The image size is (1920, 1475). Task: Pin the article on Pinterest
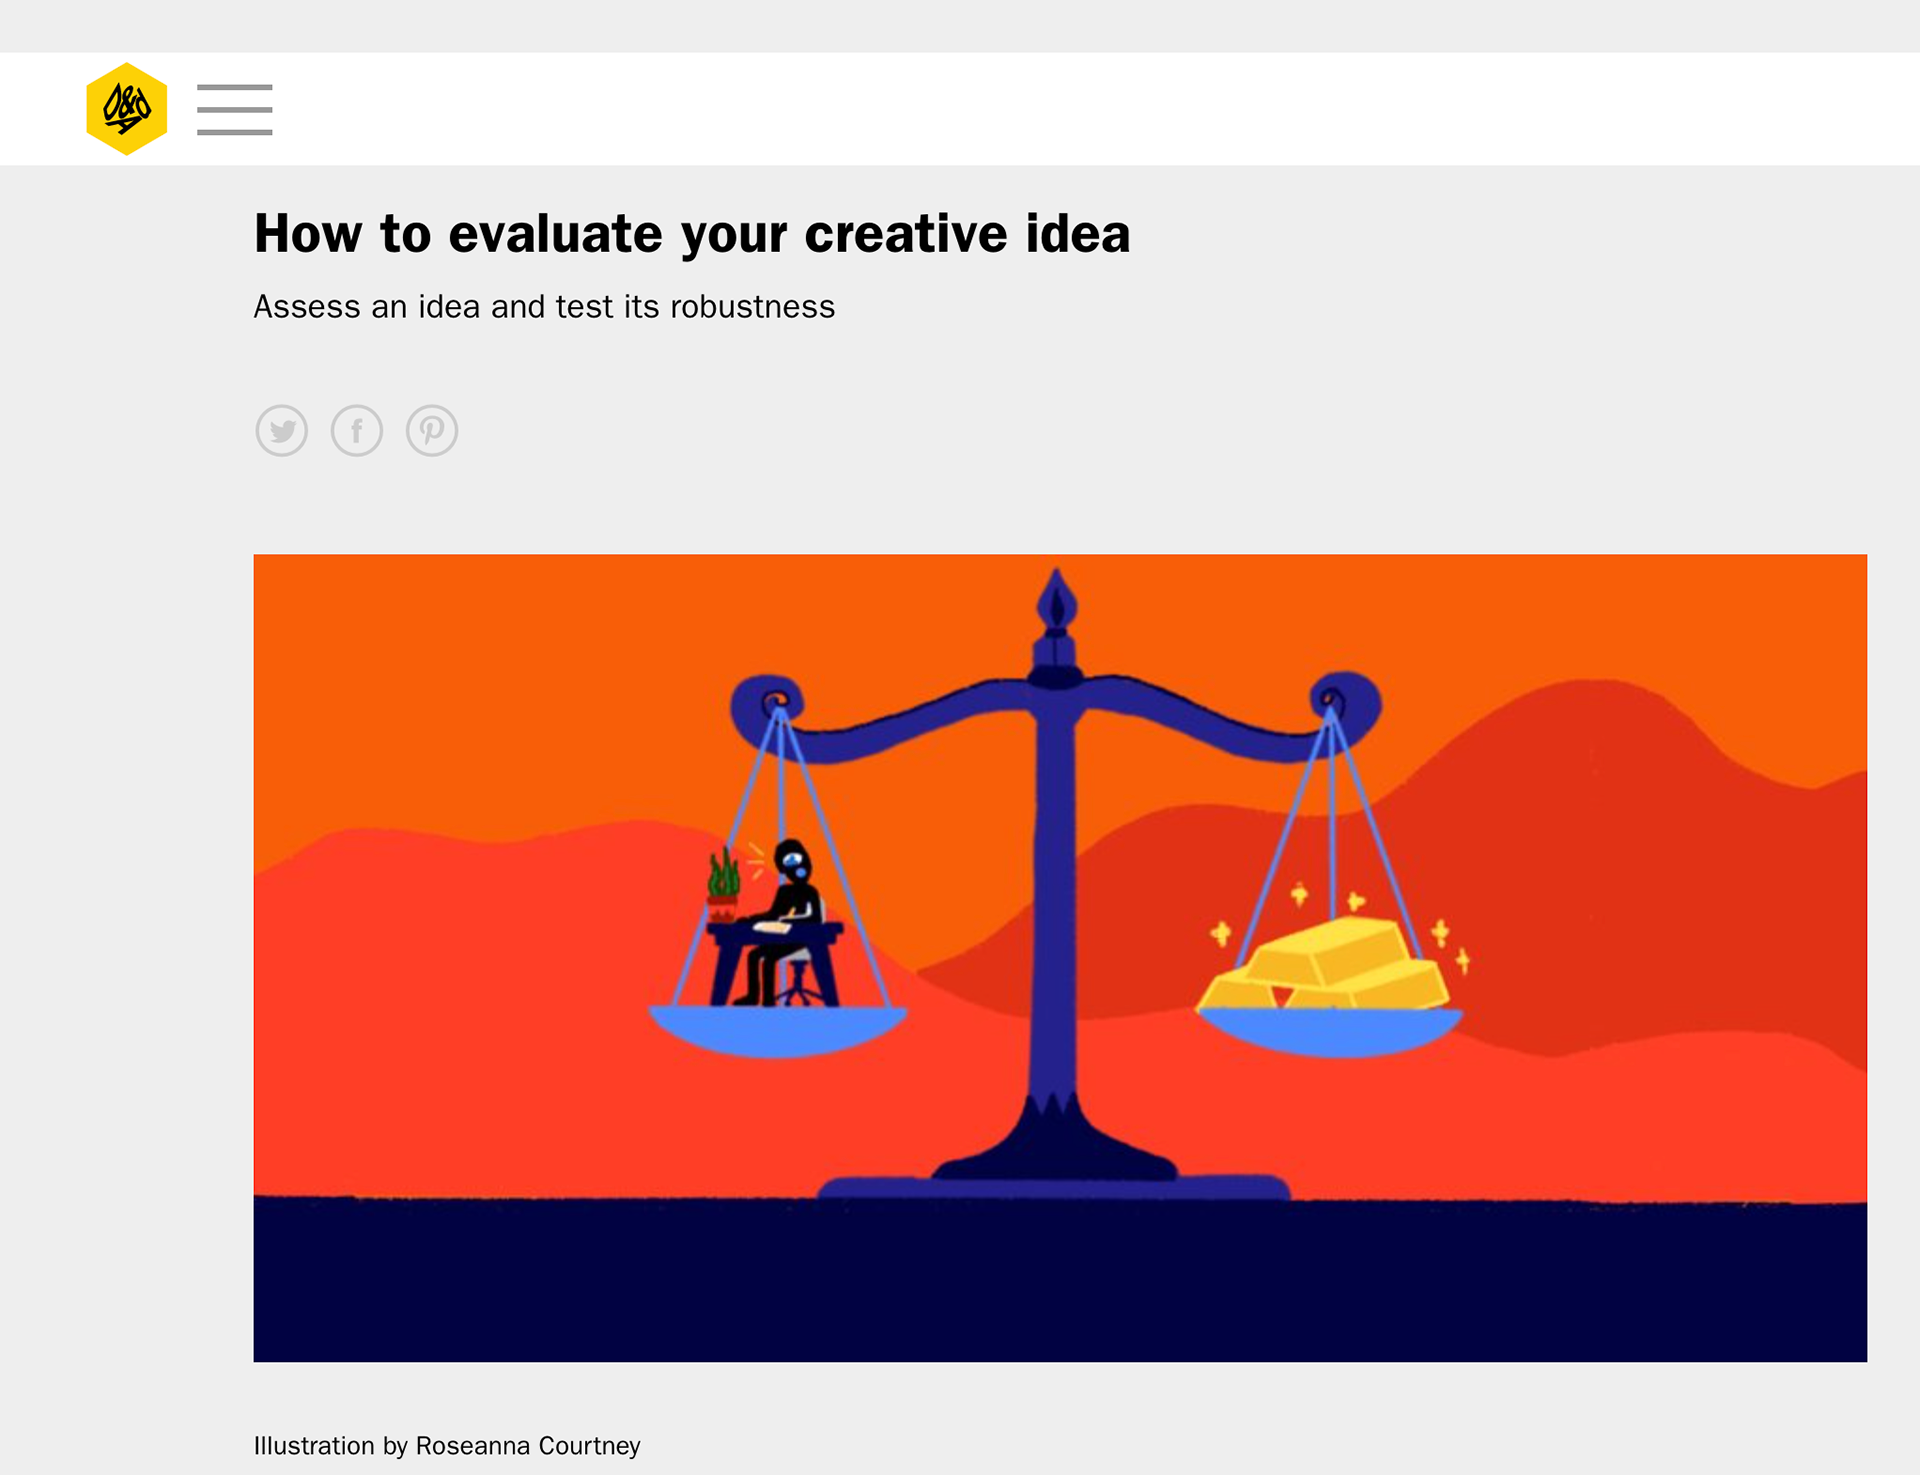coord(432,431)
